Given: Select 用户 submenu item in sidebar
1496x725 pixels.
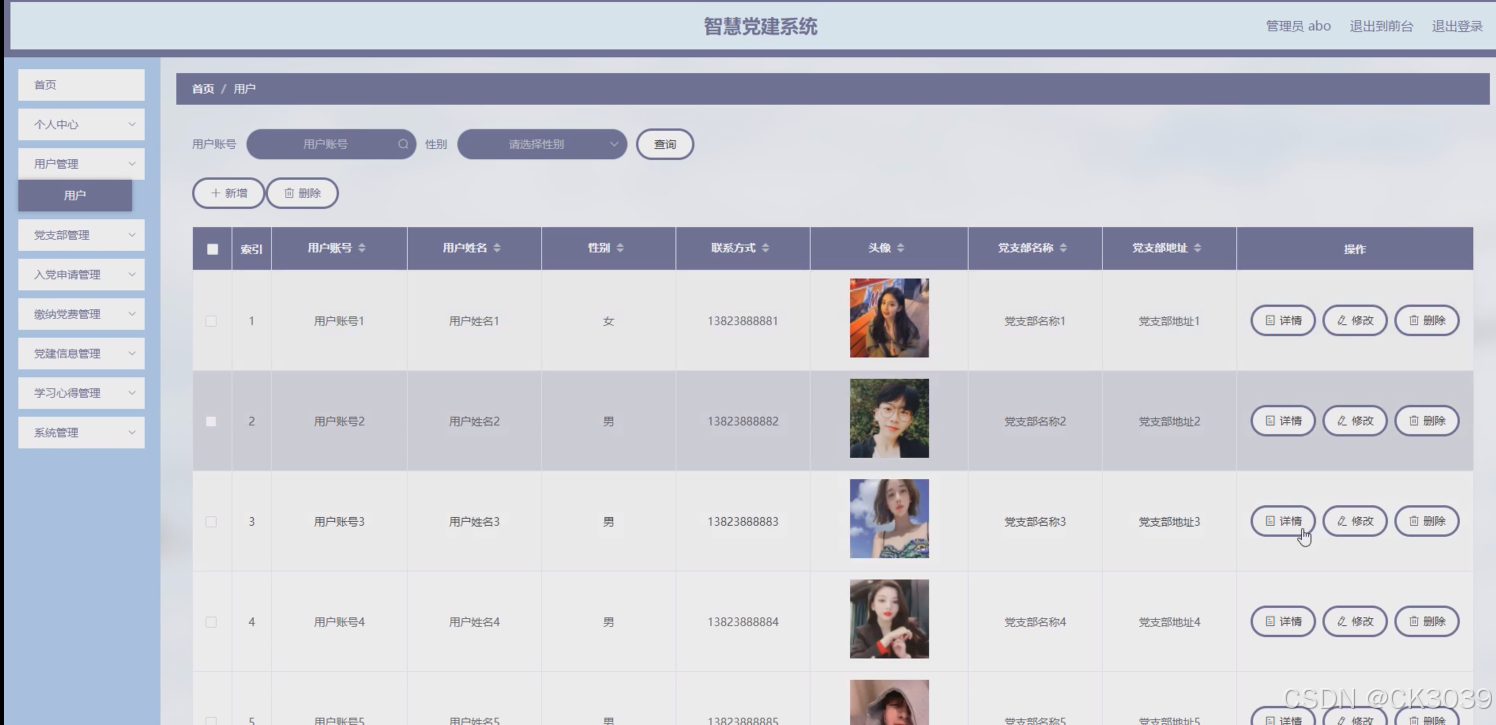Looking at the screenshot, I should pos(75,195).
